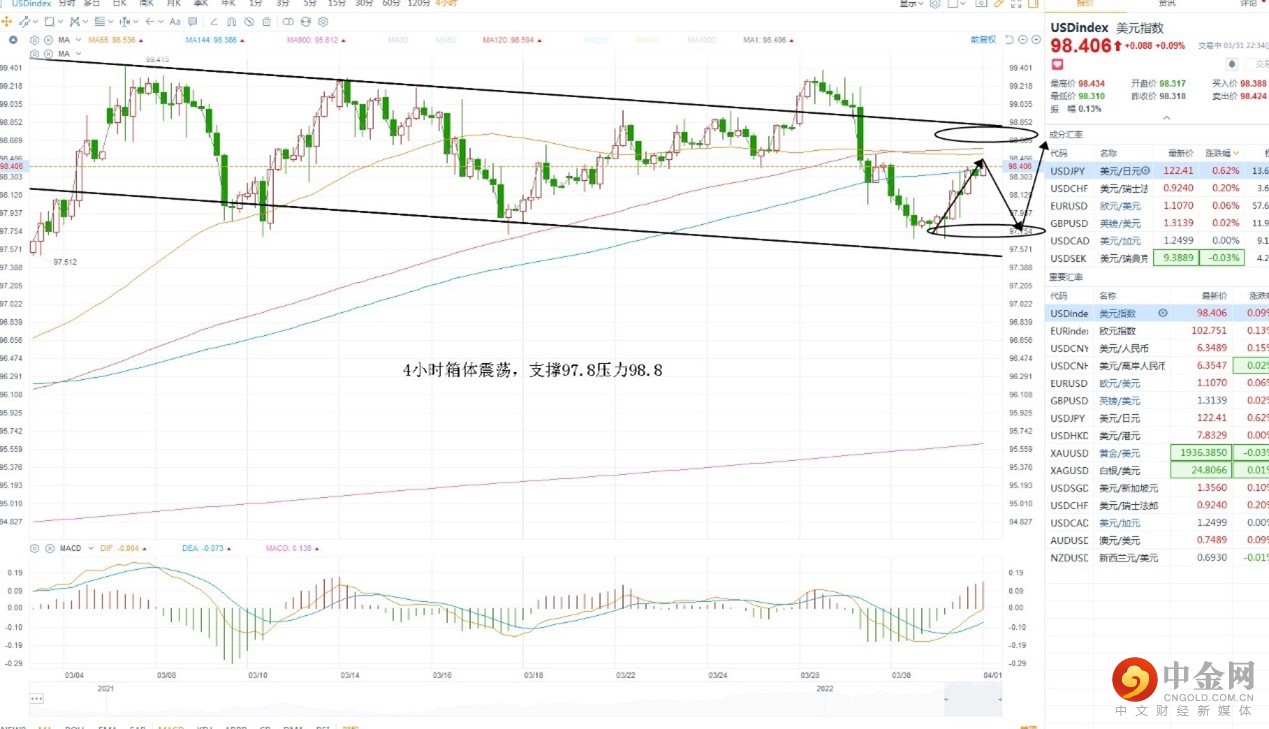Select the angle measurement tool

coord(215,22)
